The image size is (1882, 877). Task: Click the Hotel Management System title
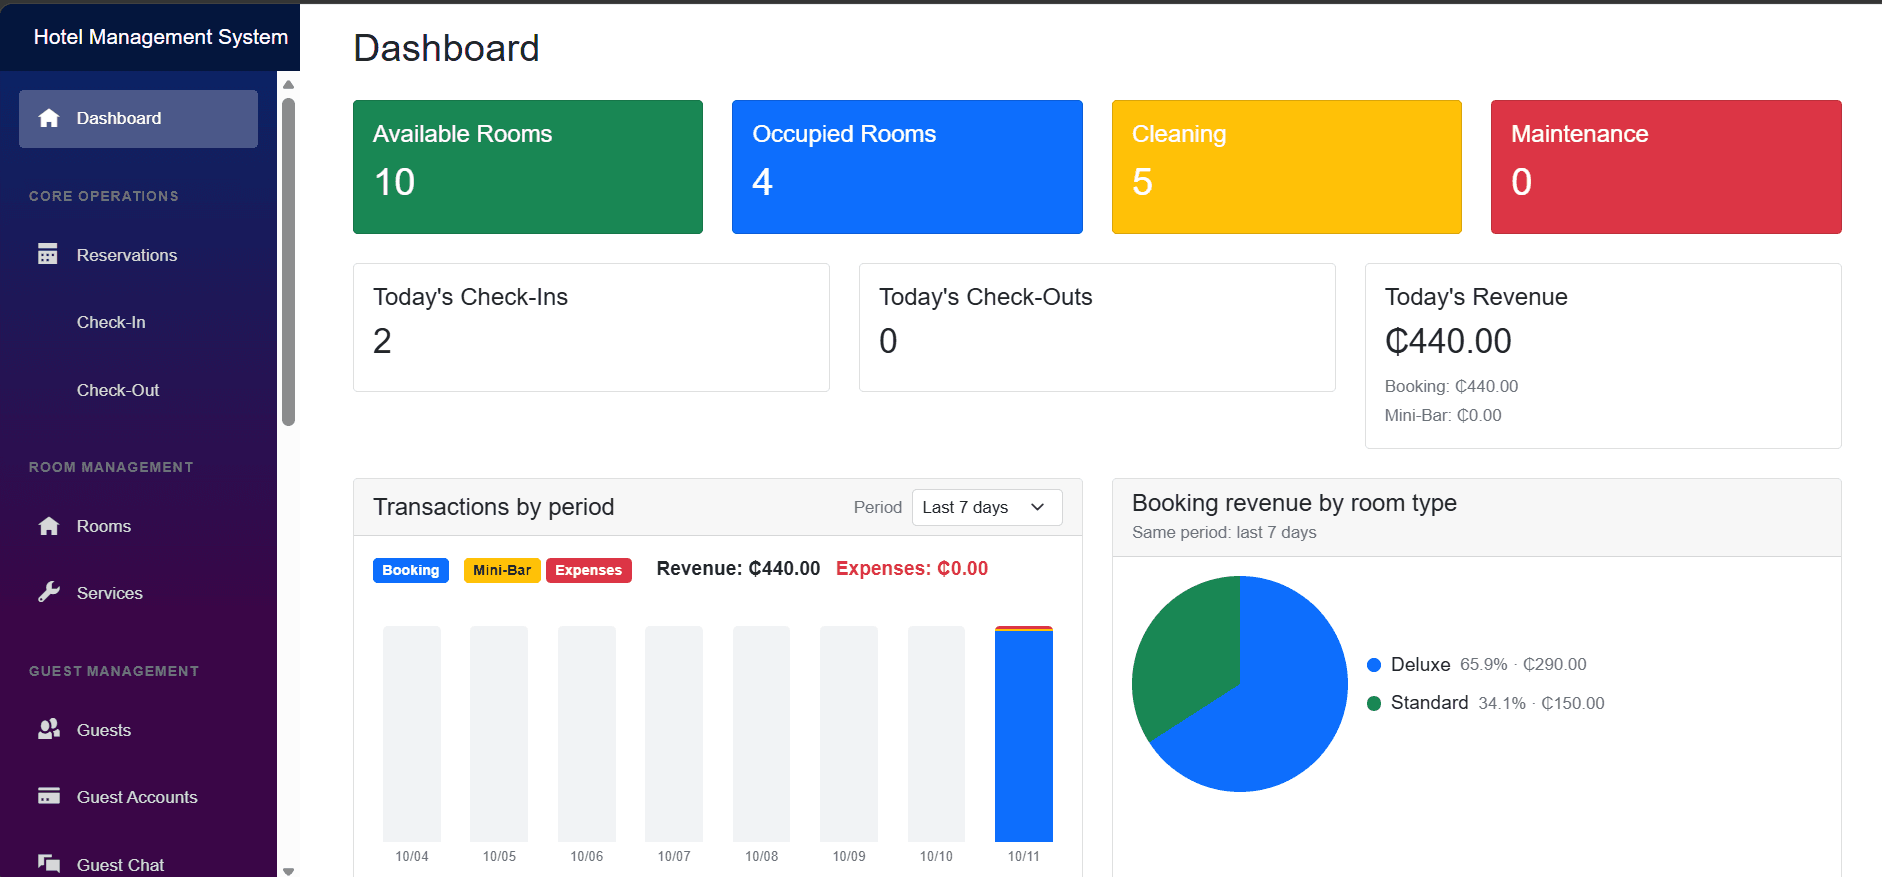point(161,37)
